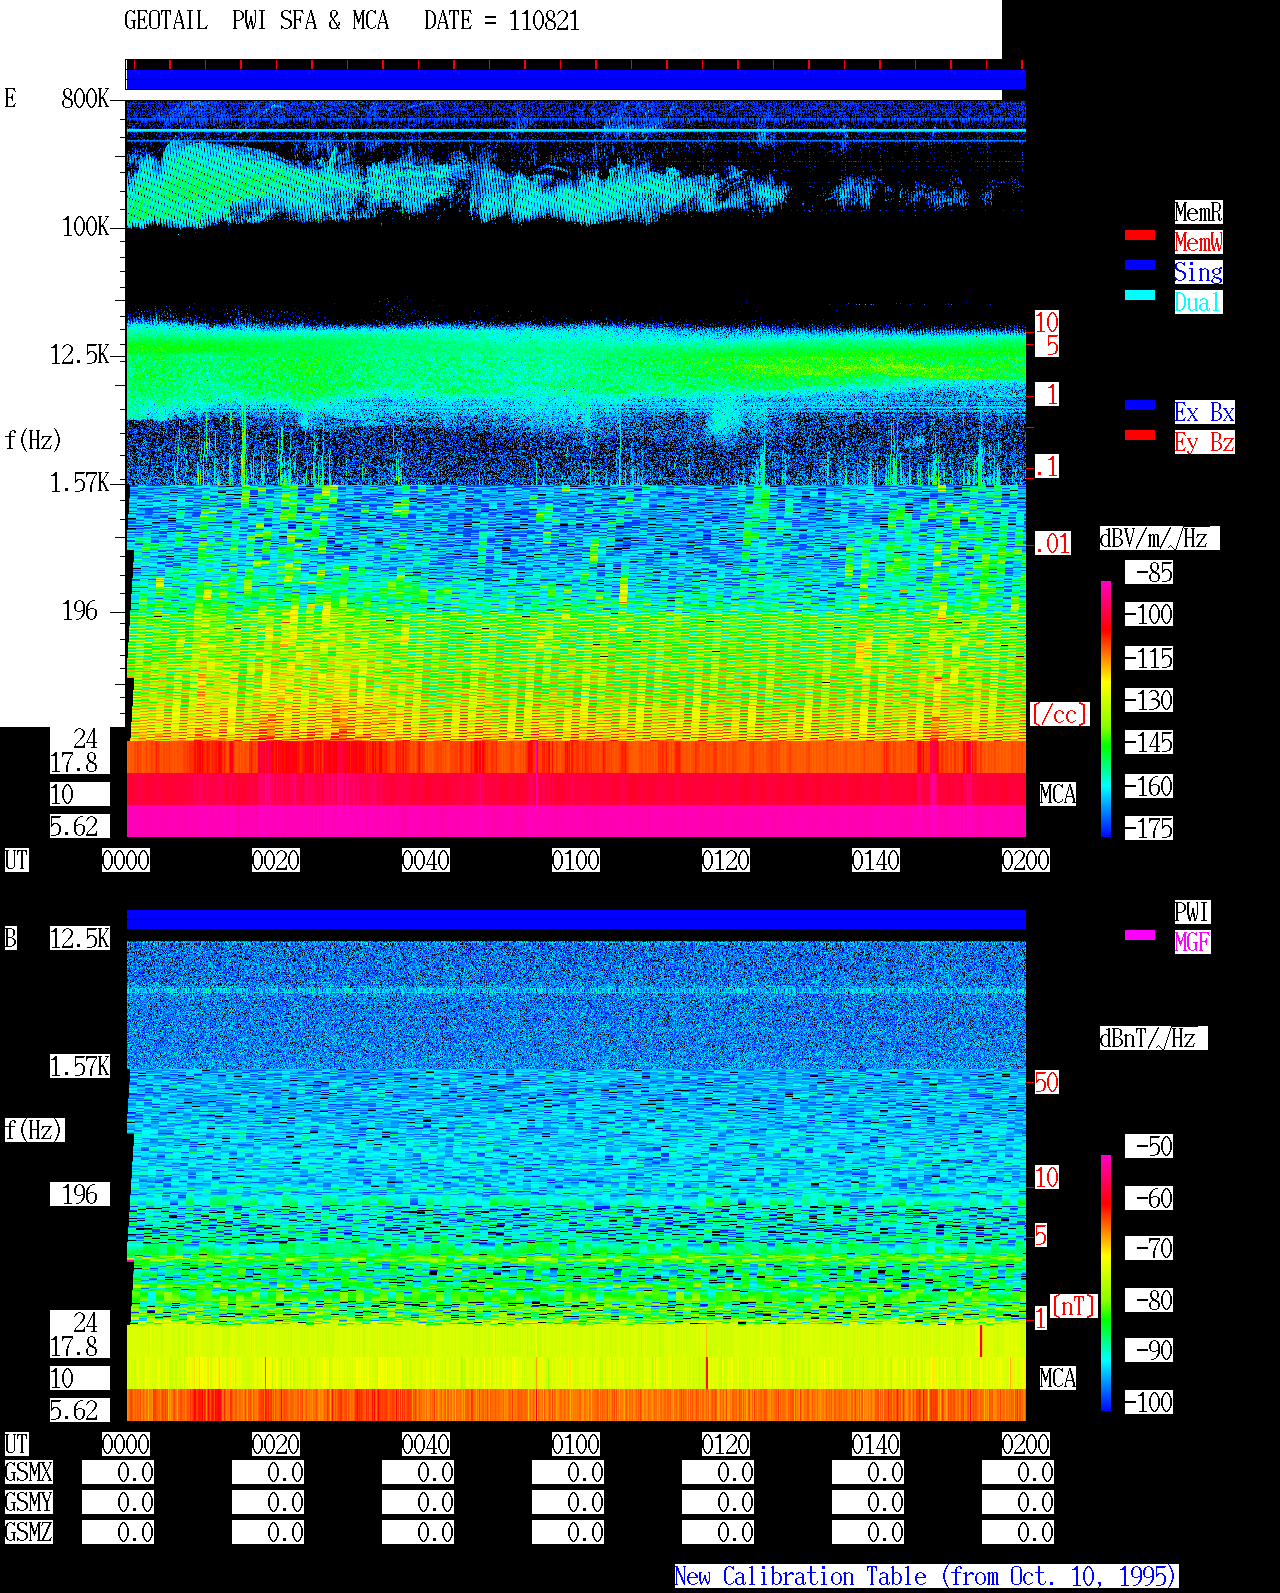Click the magenta MGF legend swatch

(x=1140, y=935)
